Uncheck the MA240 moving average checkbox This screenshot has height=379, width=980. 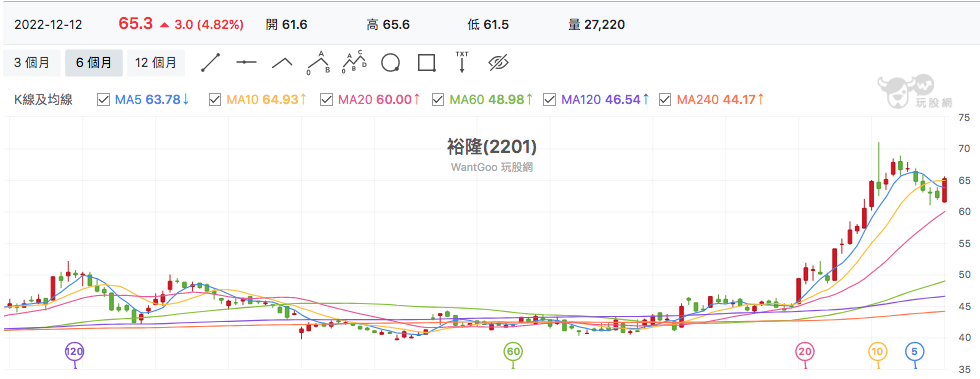coord(666,99)
